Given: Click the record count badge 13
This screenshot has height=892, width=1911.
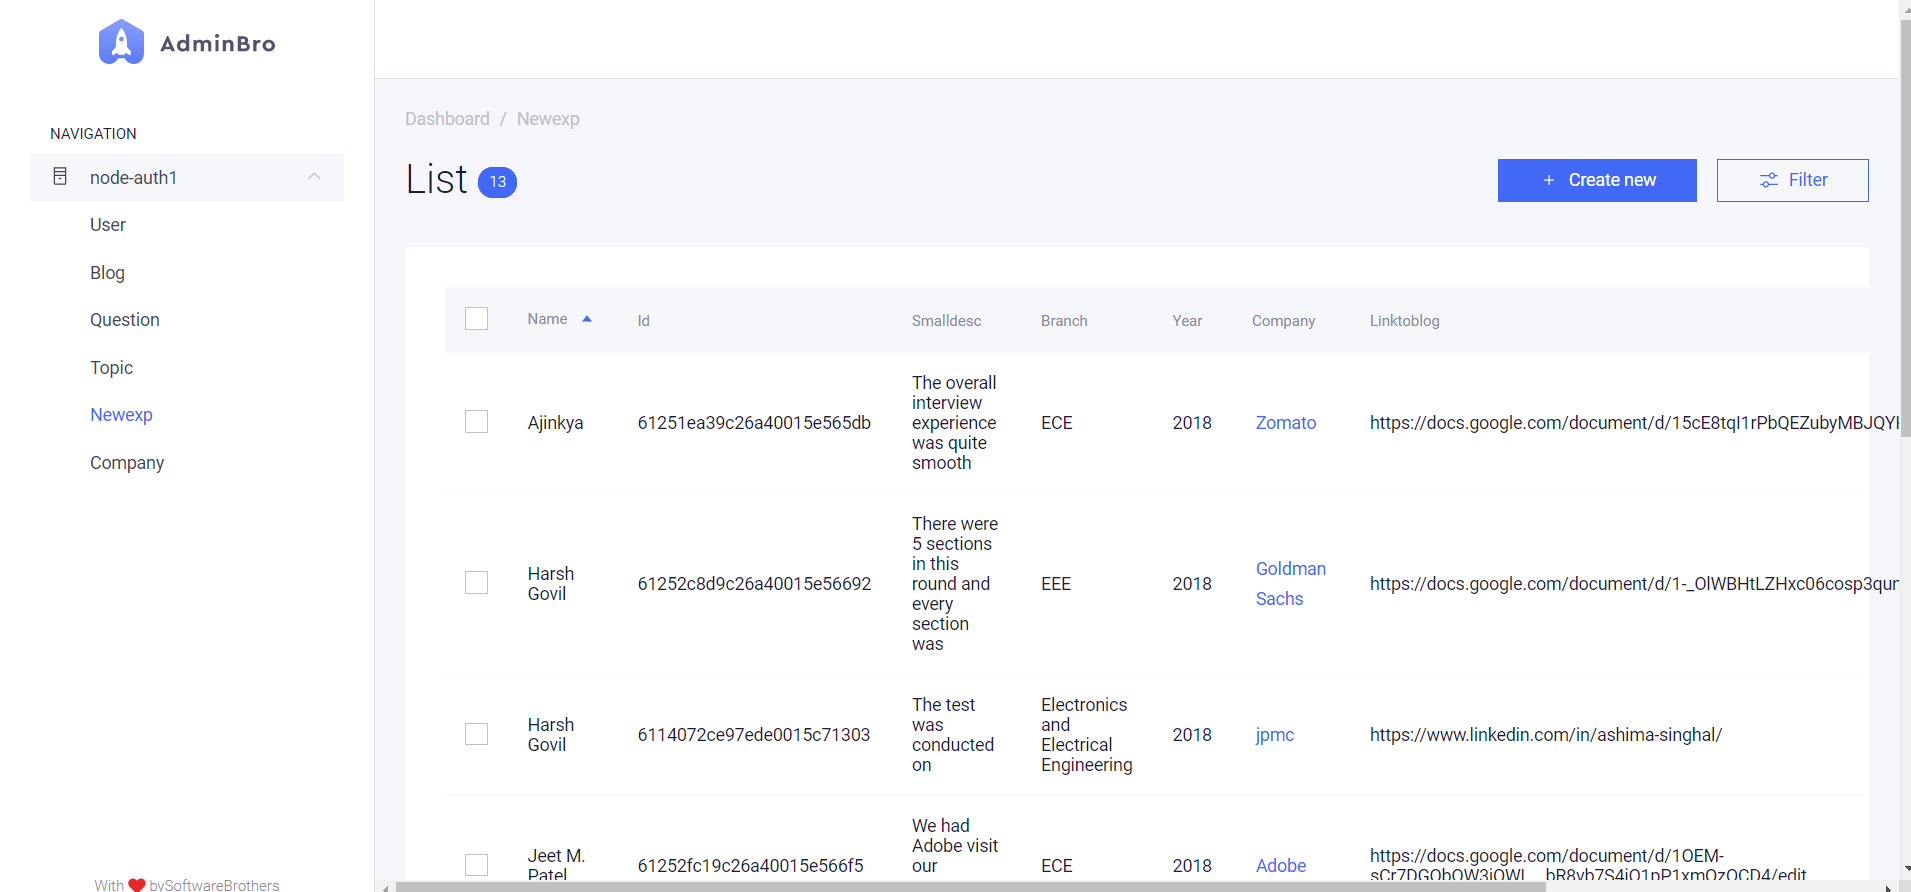Looking at the screenshot, I should (497, 182).
